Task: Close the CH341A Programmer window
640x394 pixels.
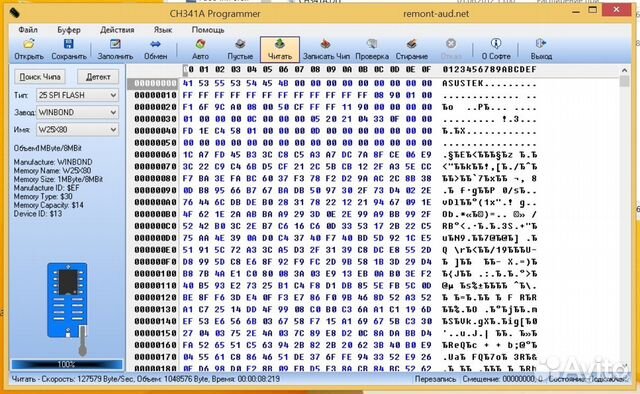Action: [616, 10]
